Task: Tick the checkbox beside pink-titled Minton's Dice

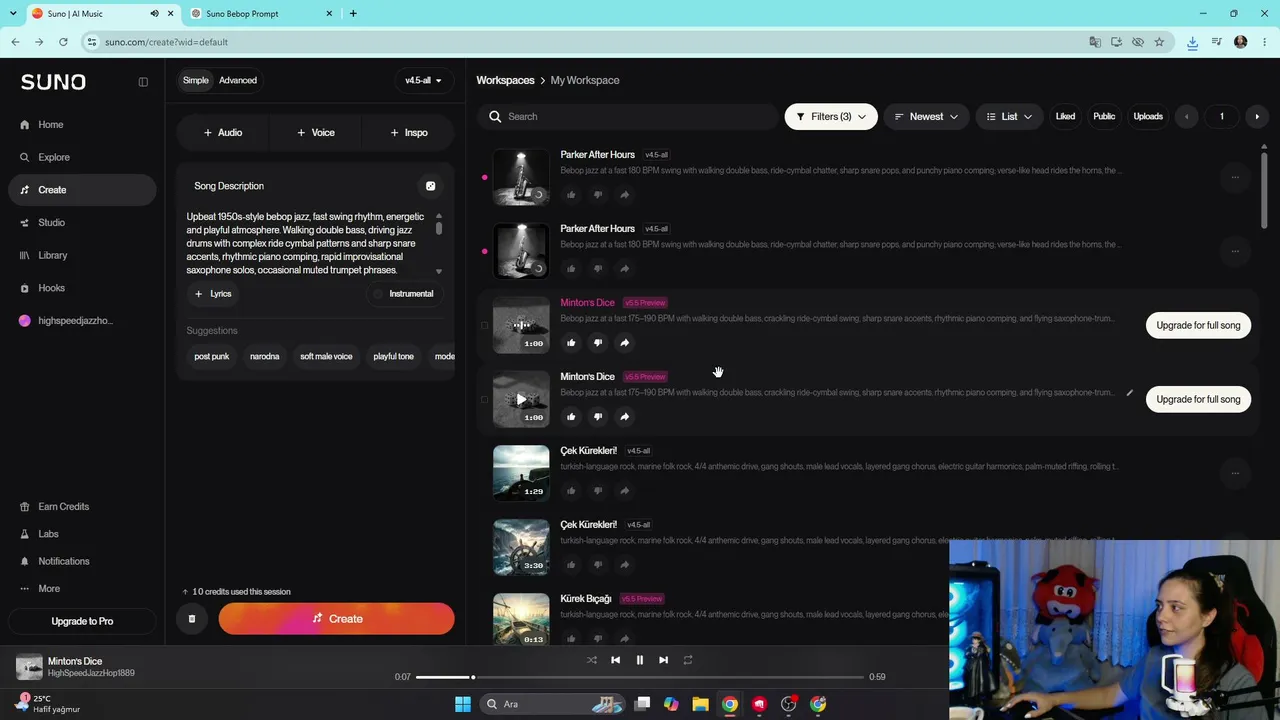Action: [x=484, y=325]
